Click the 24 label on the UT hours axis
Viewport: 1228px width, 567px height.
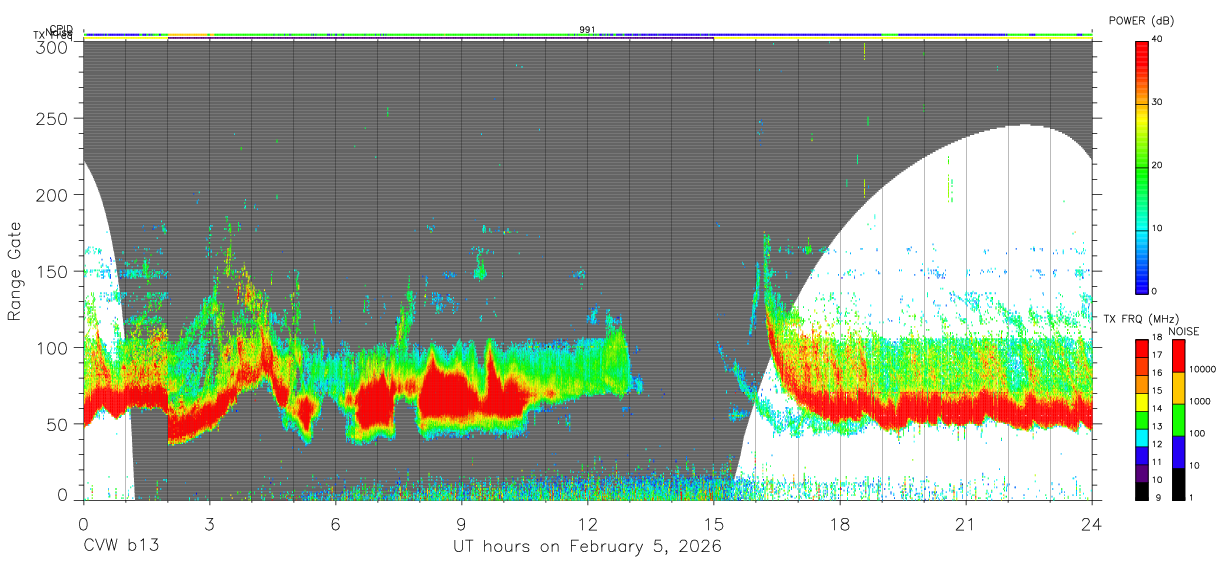(1092, 524)
